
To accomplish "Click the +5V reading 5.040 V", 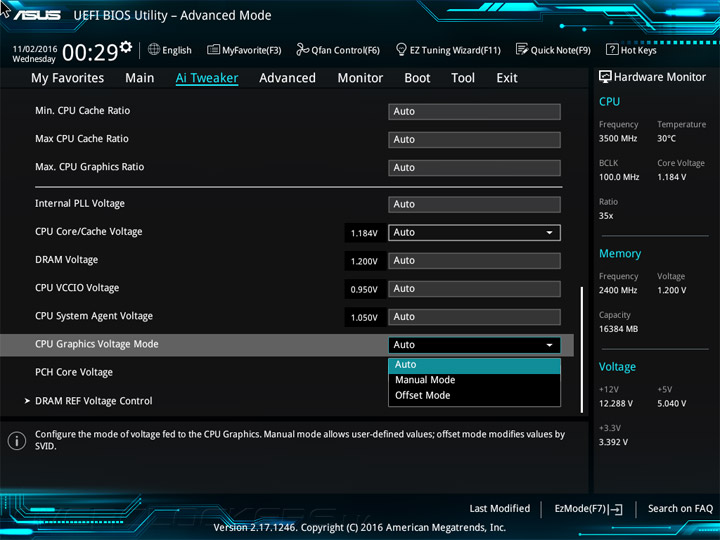I will tap(672, 404).
